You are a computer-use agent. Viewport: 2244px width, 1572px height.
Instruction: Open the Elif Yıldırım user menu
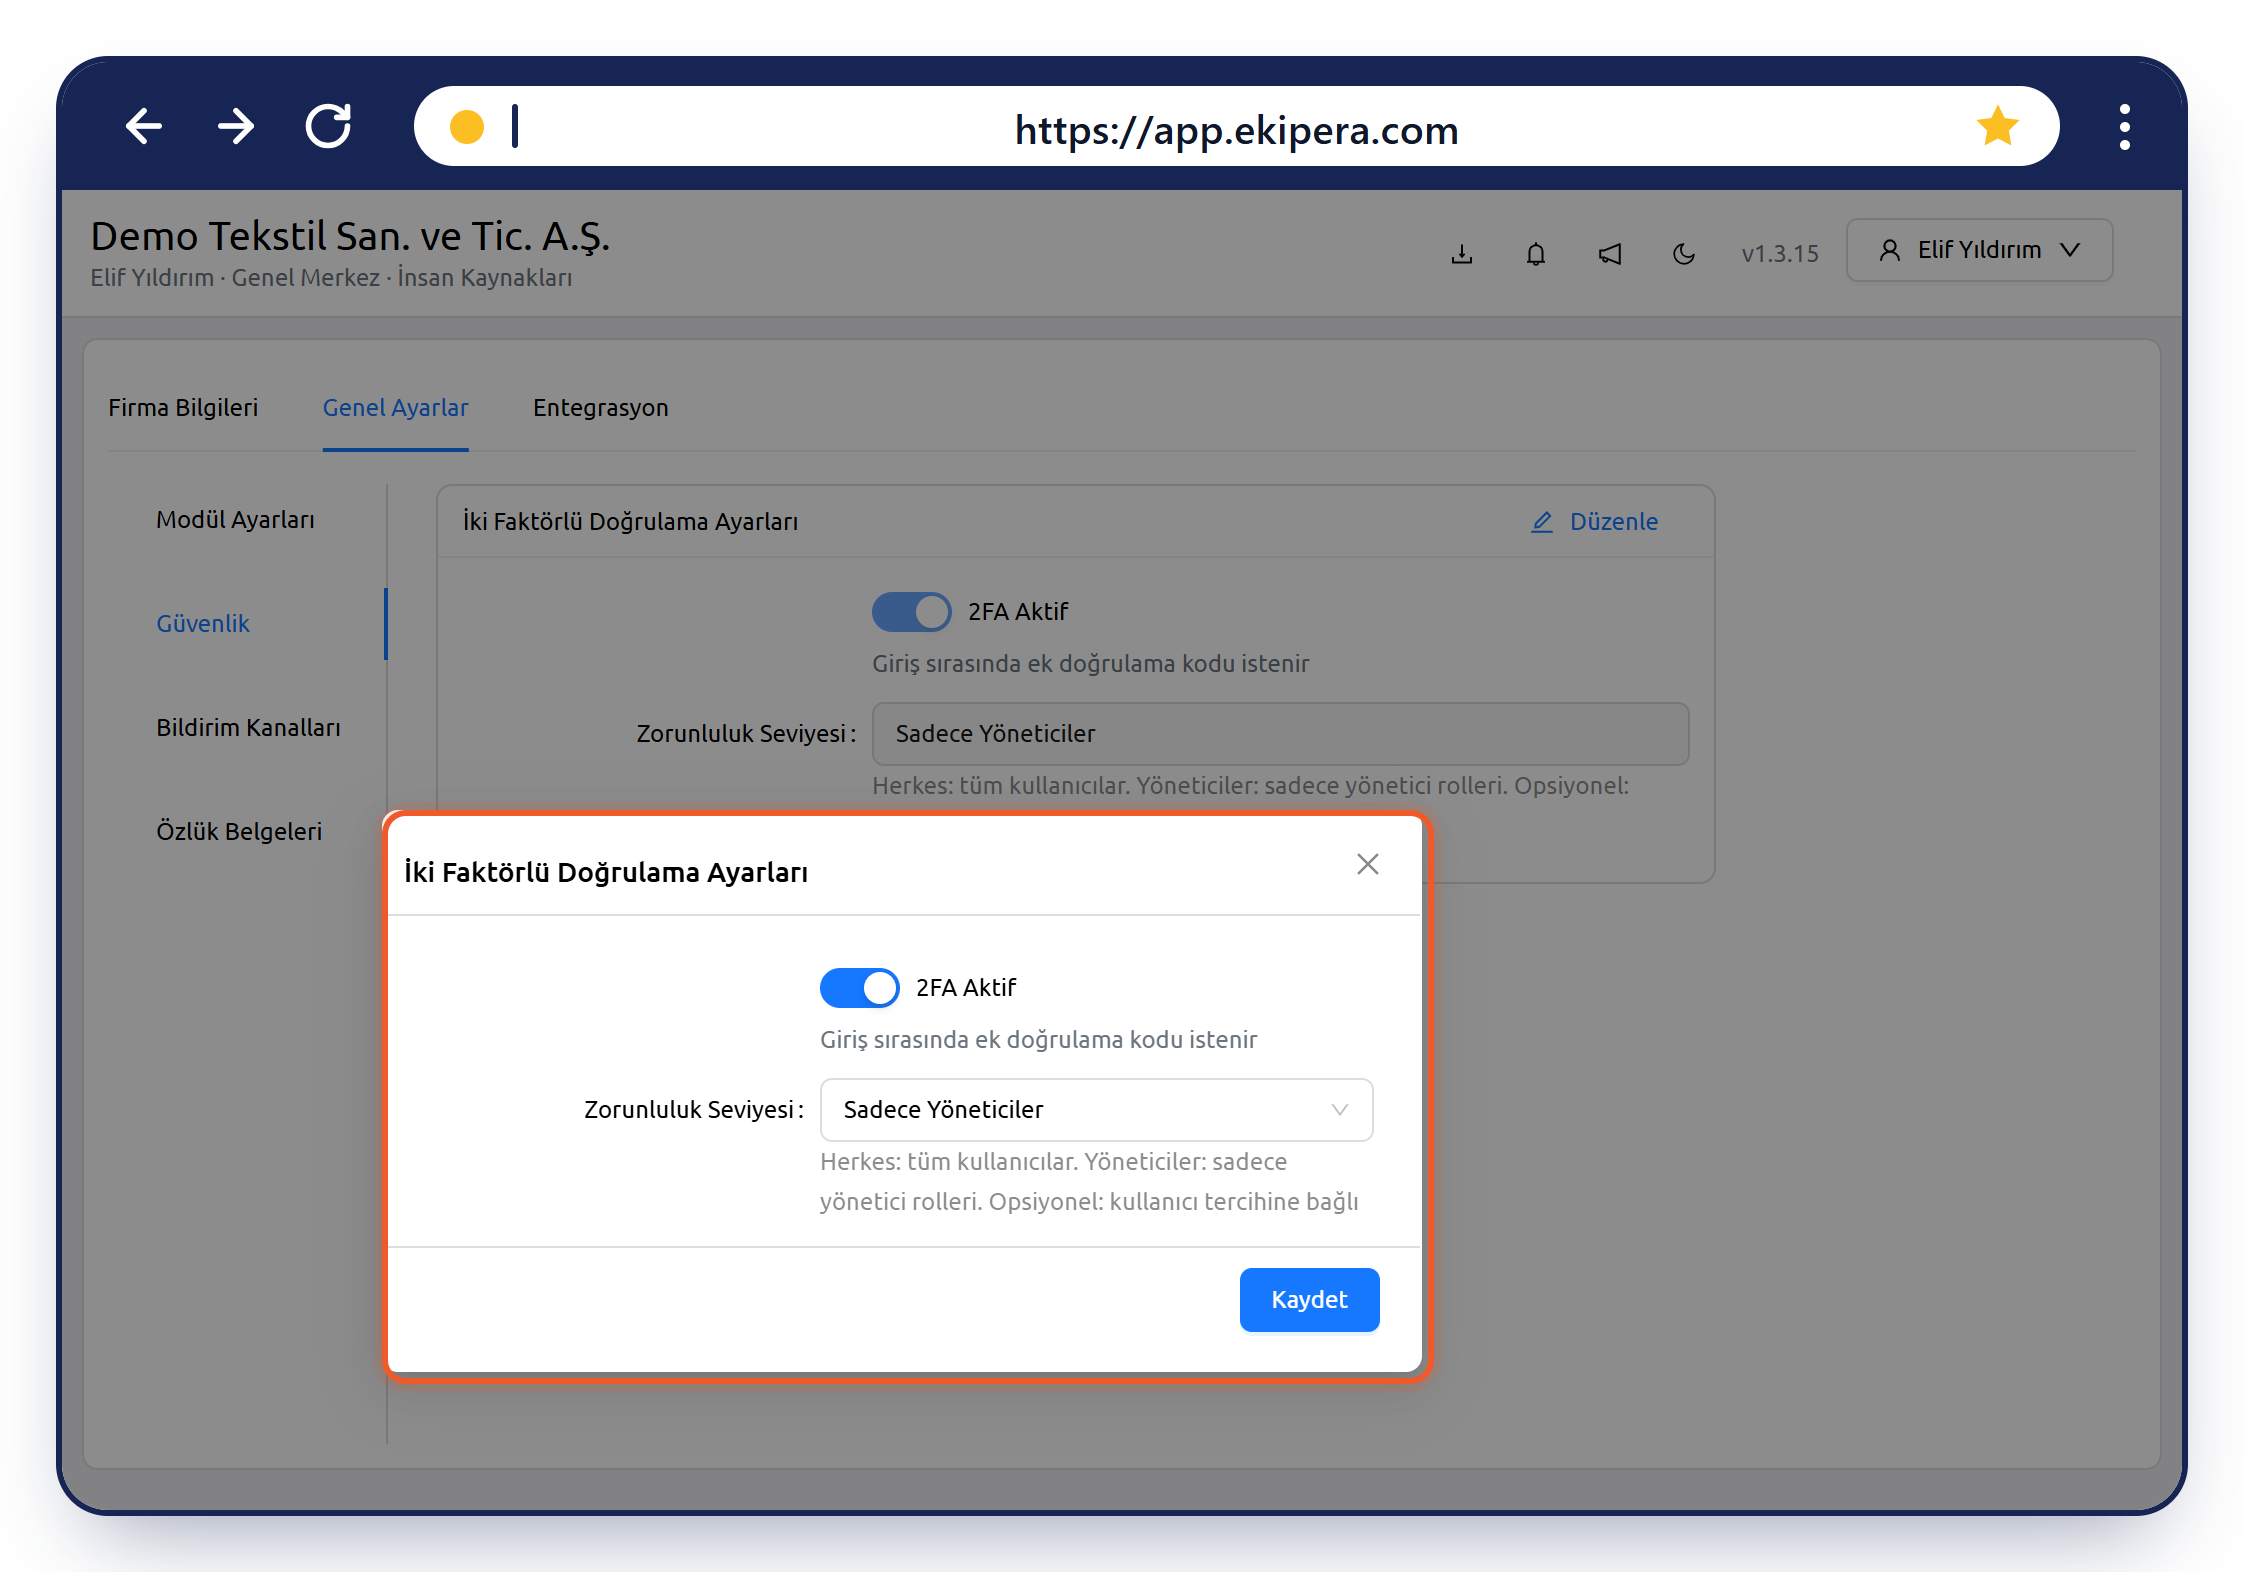1979,250
